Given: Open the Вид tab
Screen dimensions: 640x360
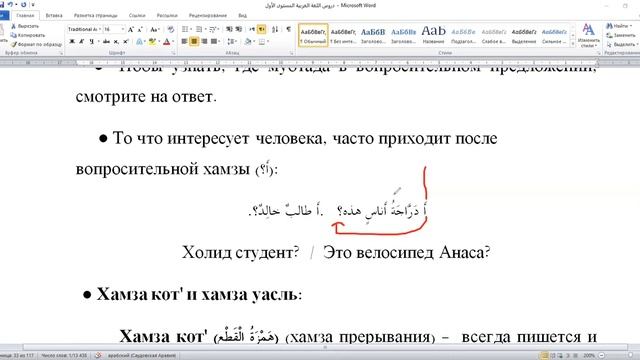Looking at the screenshot, I should (242, 15).
